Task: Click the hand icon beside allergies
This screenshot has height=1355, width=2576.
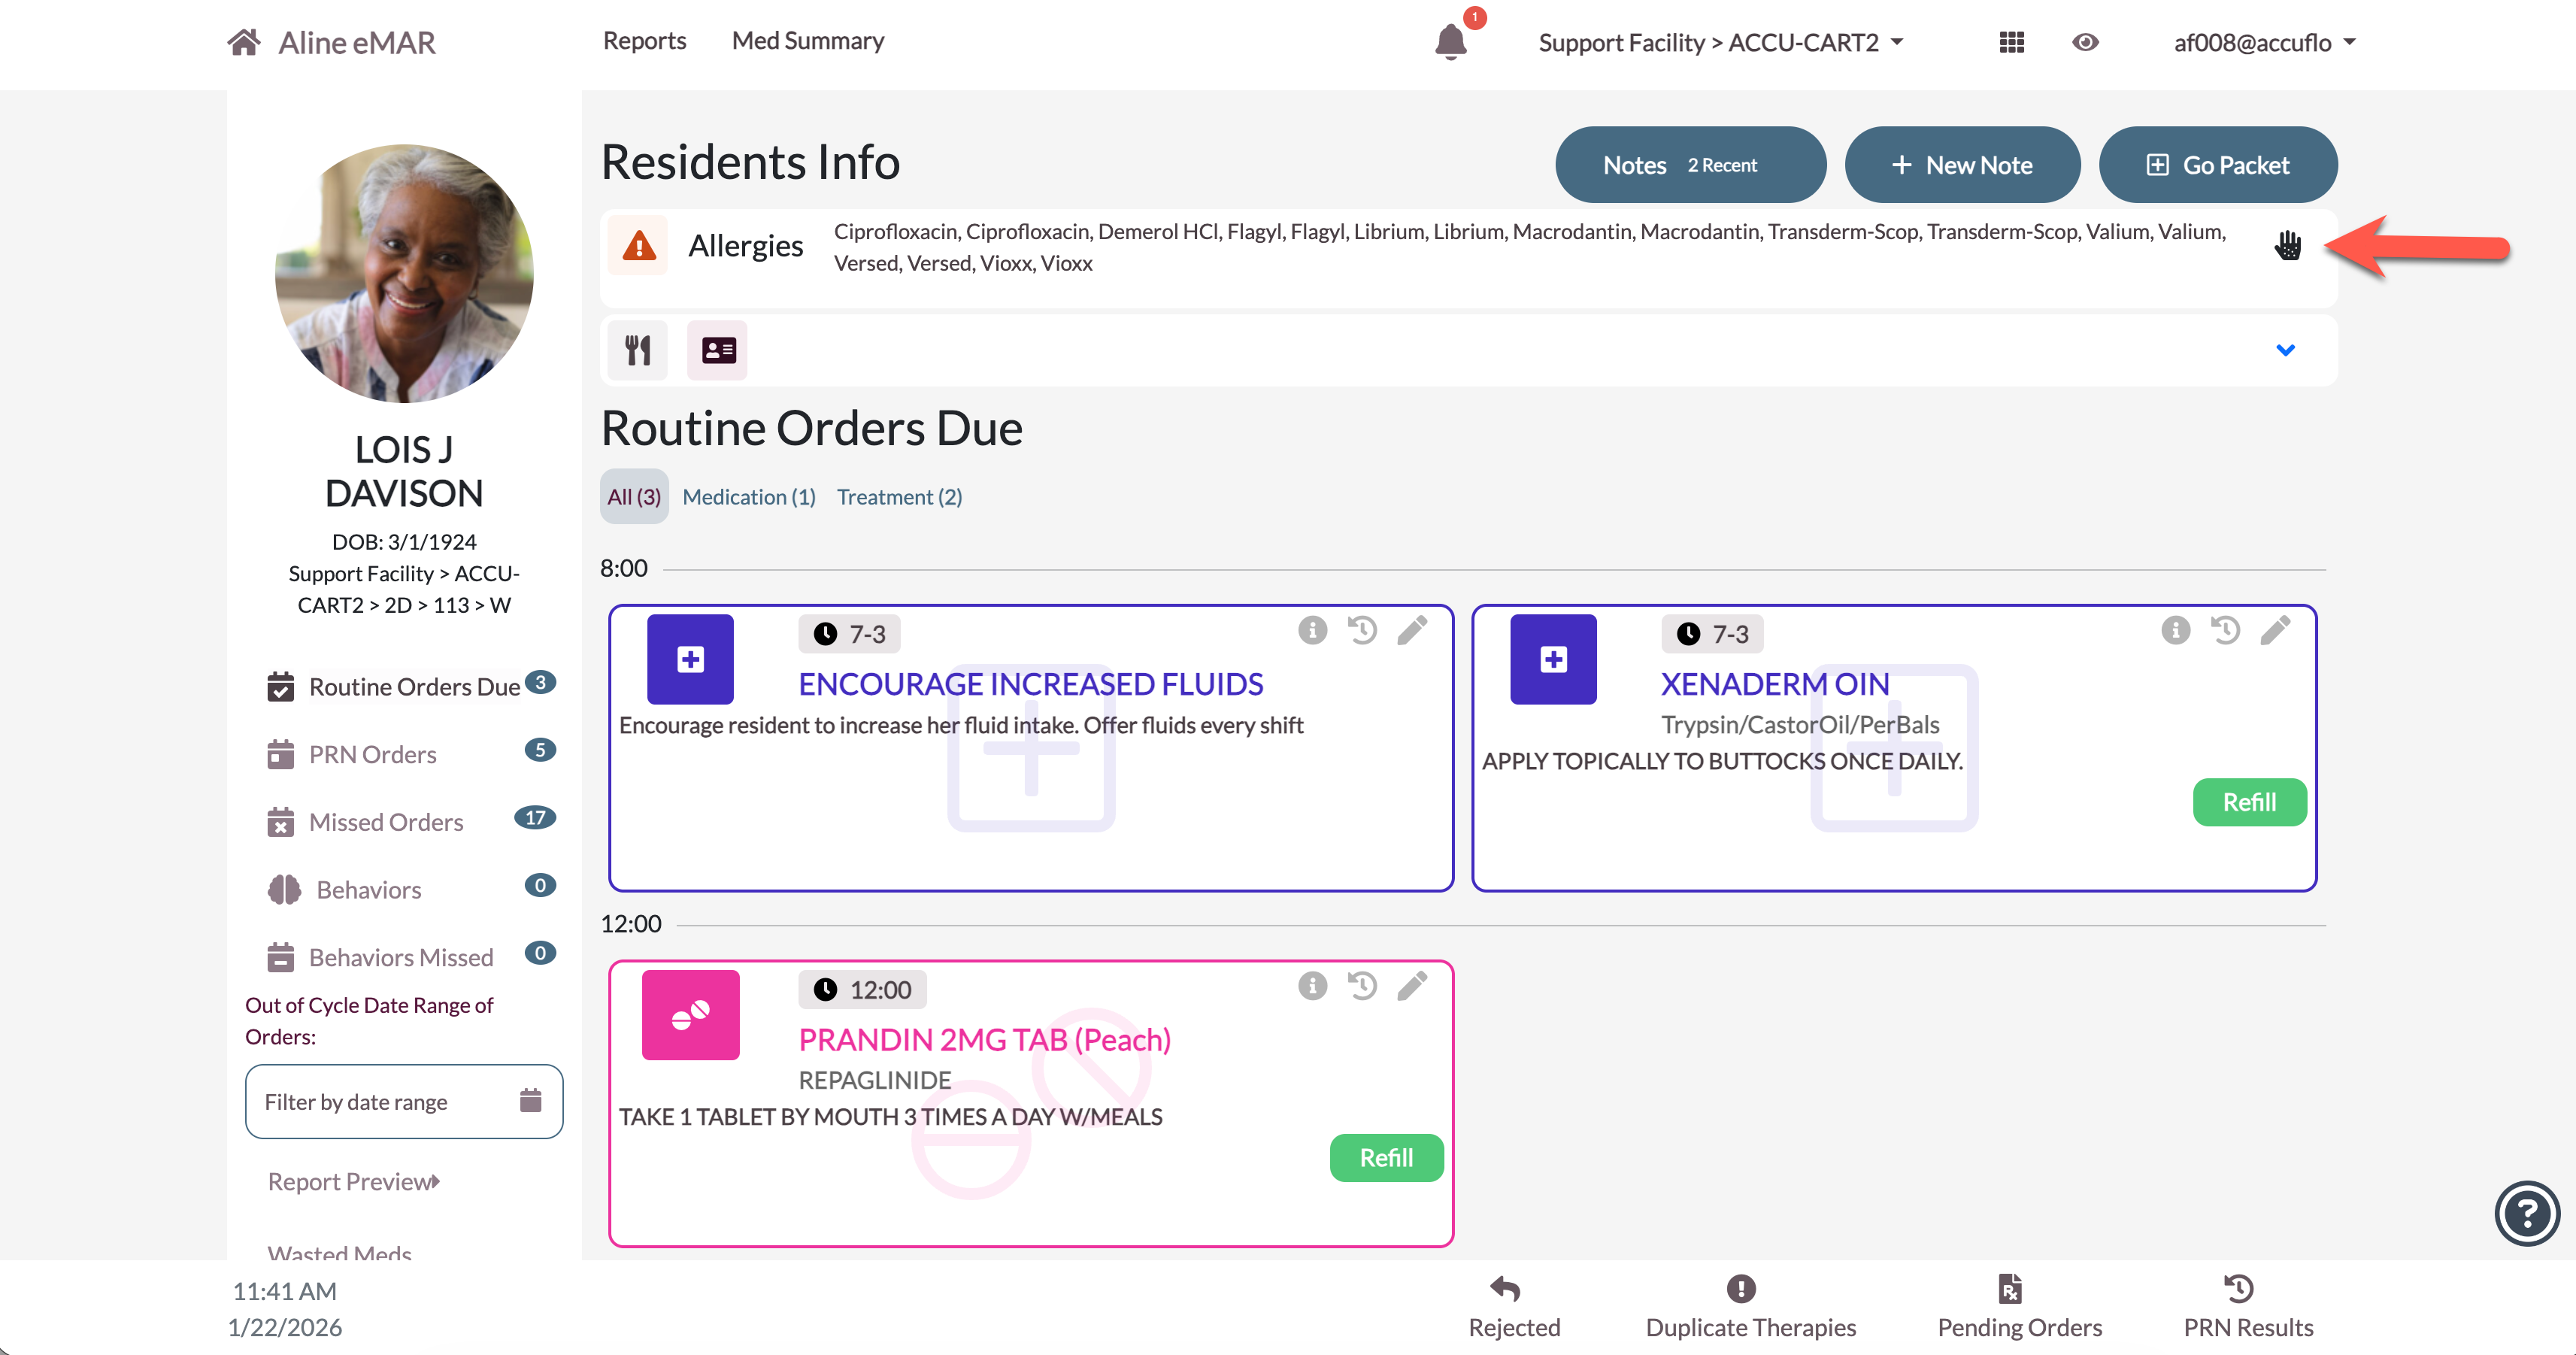Action: pyautogui.click(x=2287, y=246)
